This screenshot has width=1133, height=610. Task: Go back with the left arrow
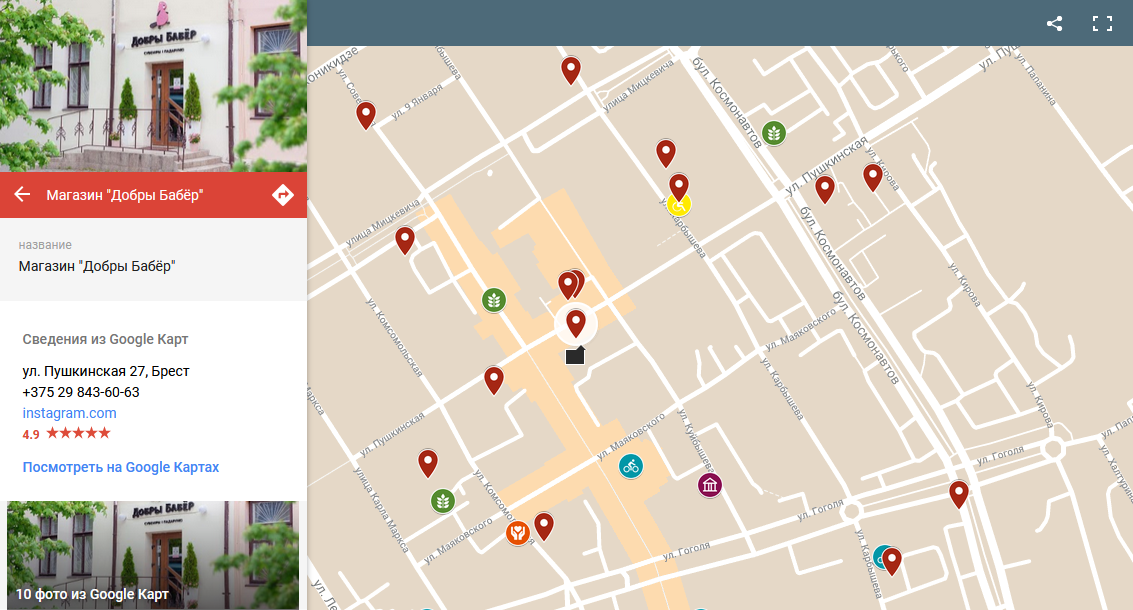(x=22, y=194)
